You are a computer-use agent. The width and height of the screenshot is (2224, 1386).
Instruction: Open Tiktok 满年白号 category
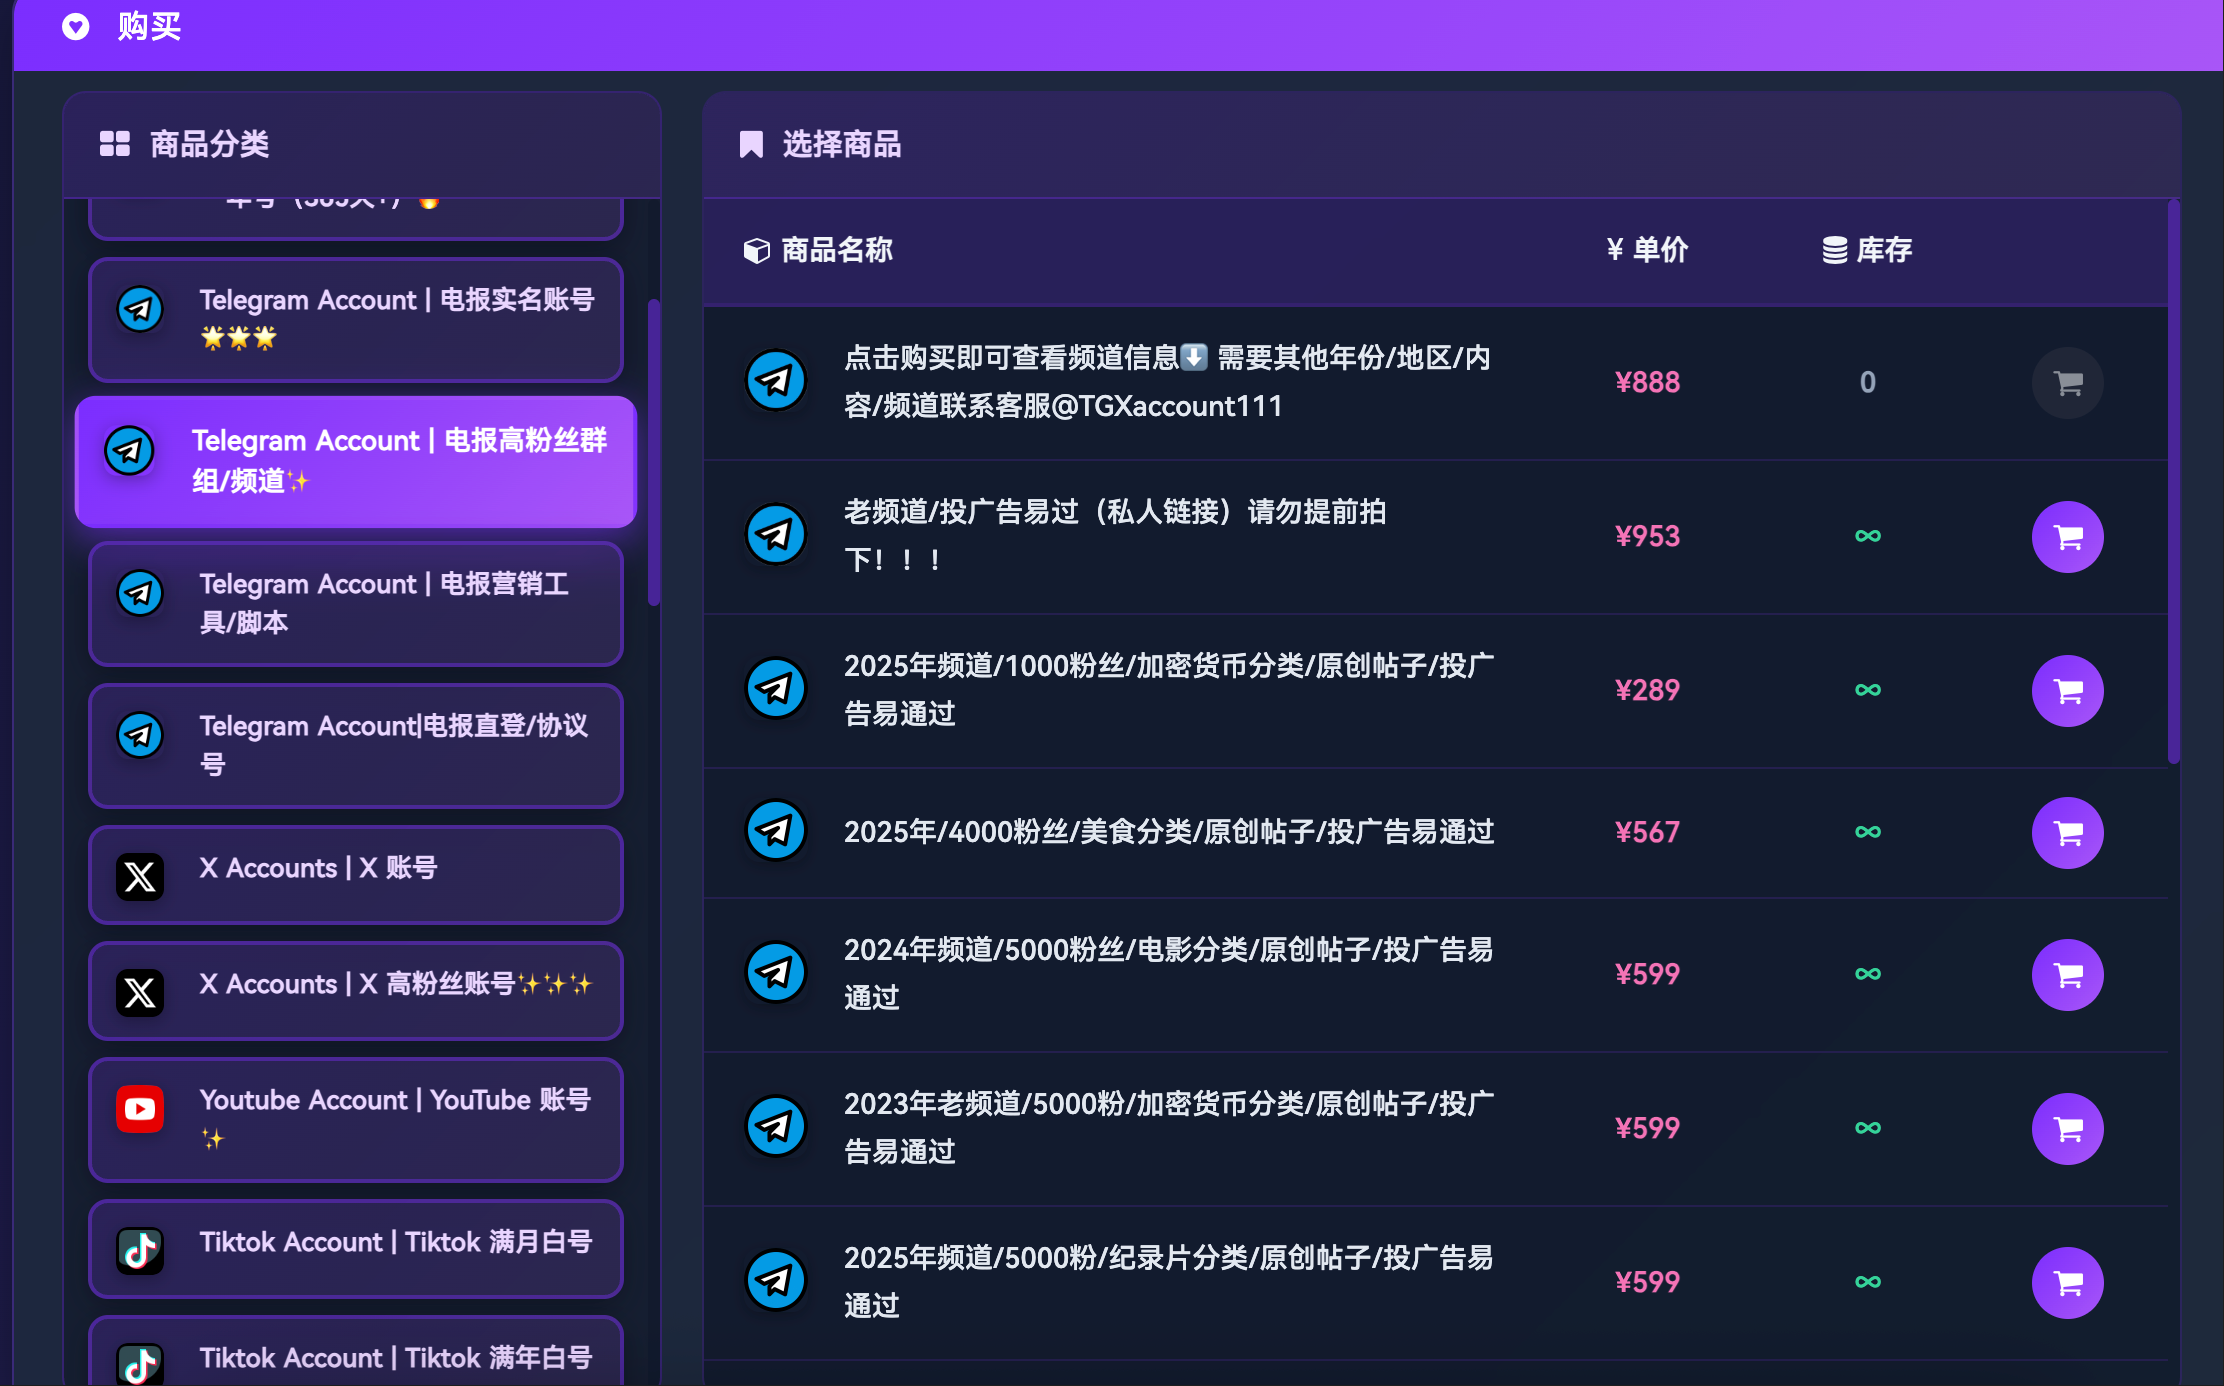point(356,1356)
